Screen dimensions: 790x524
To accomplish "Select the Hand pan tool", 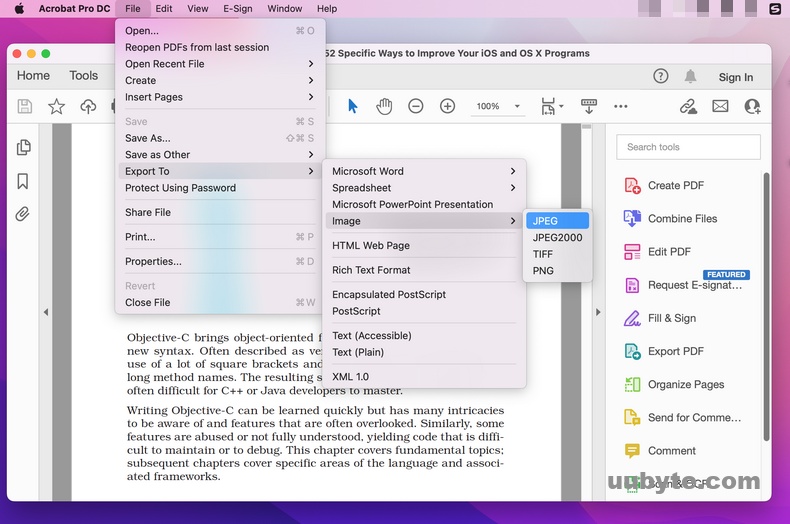I will pos(384,106).
